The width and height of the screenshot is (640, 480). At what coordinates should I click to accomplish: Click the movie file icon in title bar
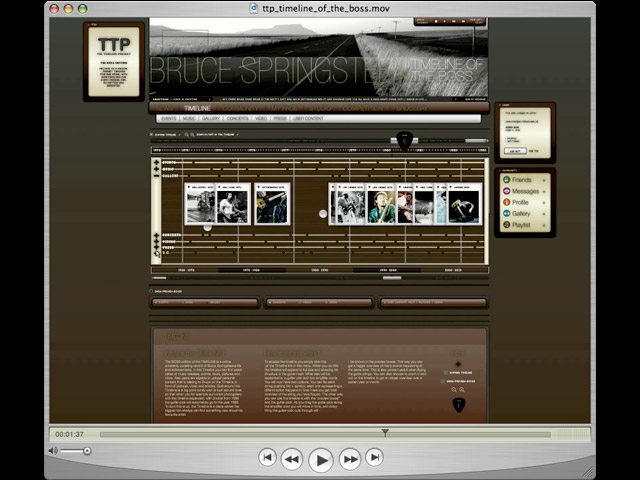coord(254,8)
